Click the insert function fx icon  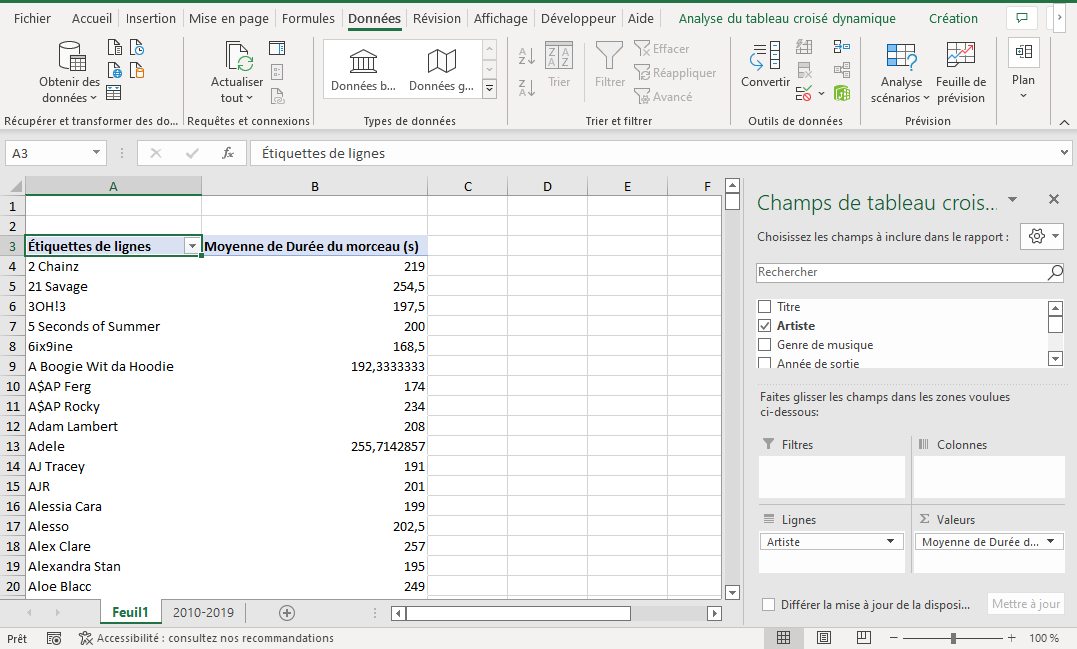tap(227, 153)
